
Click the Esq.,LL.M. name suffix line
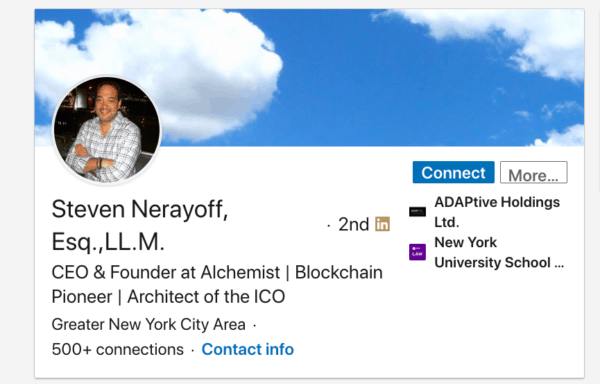click(x=108, y=242)
